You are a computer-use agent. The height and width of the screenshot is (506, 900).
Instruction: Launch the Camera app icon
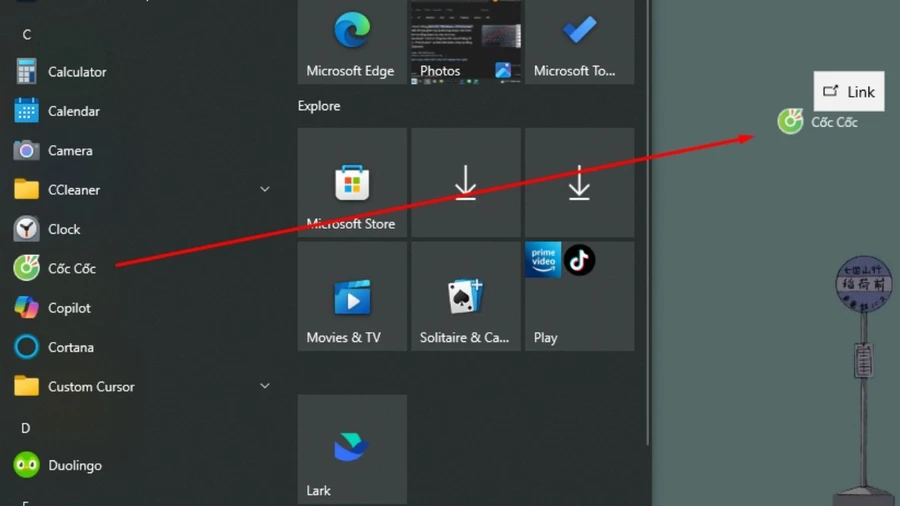26,150
